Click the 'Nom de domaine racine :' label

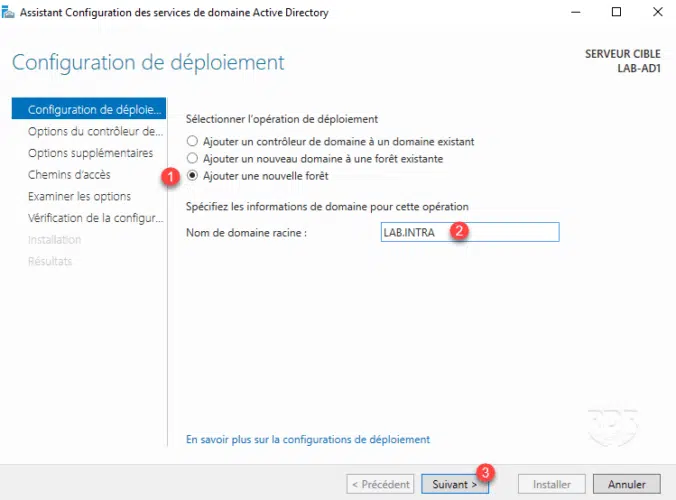click(246, 233)
